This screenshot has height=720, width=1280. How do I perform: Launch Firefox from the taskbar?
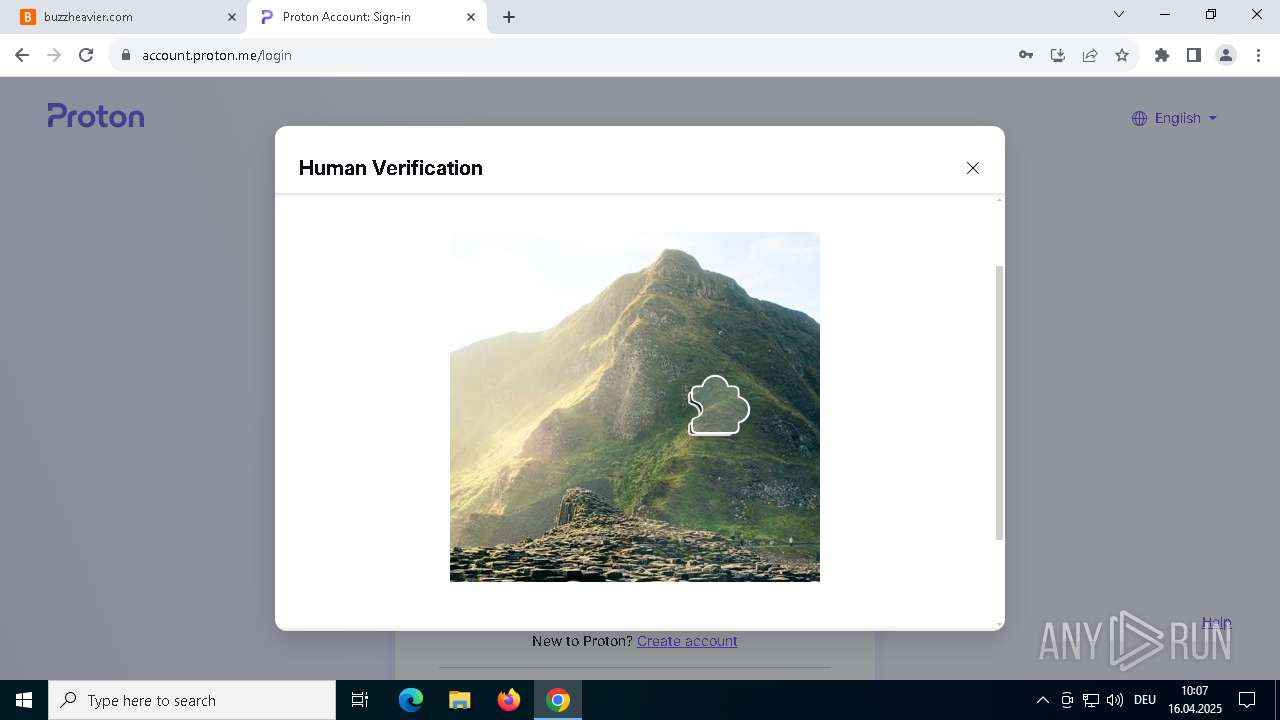509,700
